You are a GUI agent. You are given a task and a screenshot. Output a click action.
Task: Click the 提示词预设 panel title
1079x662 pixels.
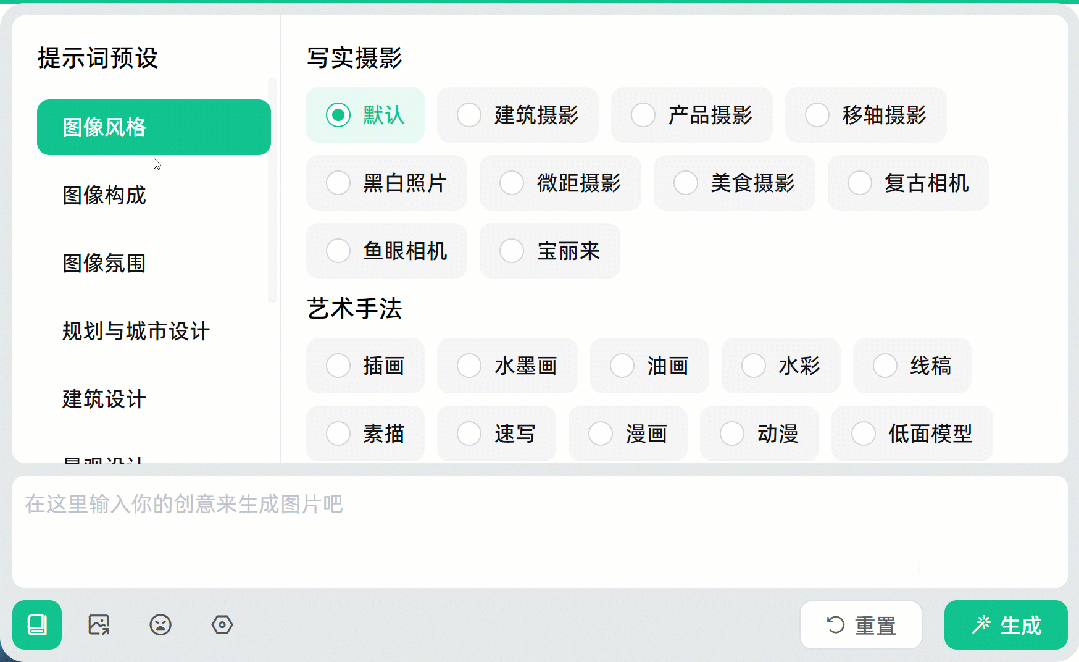click(x=98, y=58)
